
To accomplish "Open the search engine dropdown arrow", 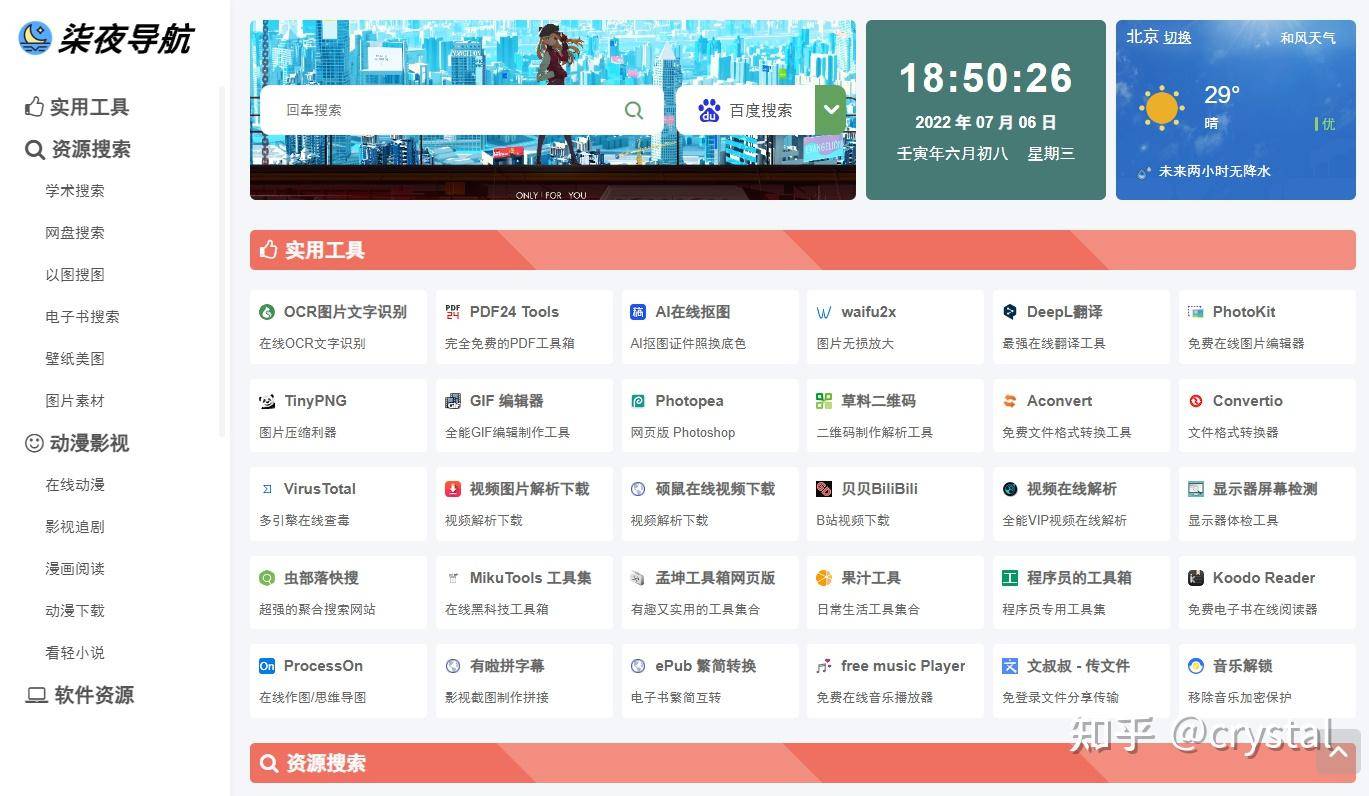I will [x=831, y=110].
